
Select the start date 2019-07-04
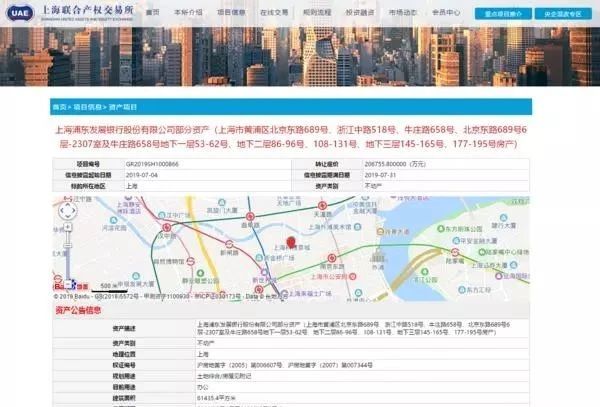[142, 175]
